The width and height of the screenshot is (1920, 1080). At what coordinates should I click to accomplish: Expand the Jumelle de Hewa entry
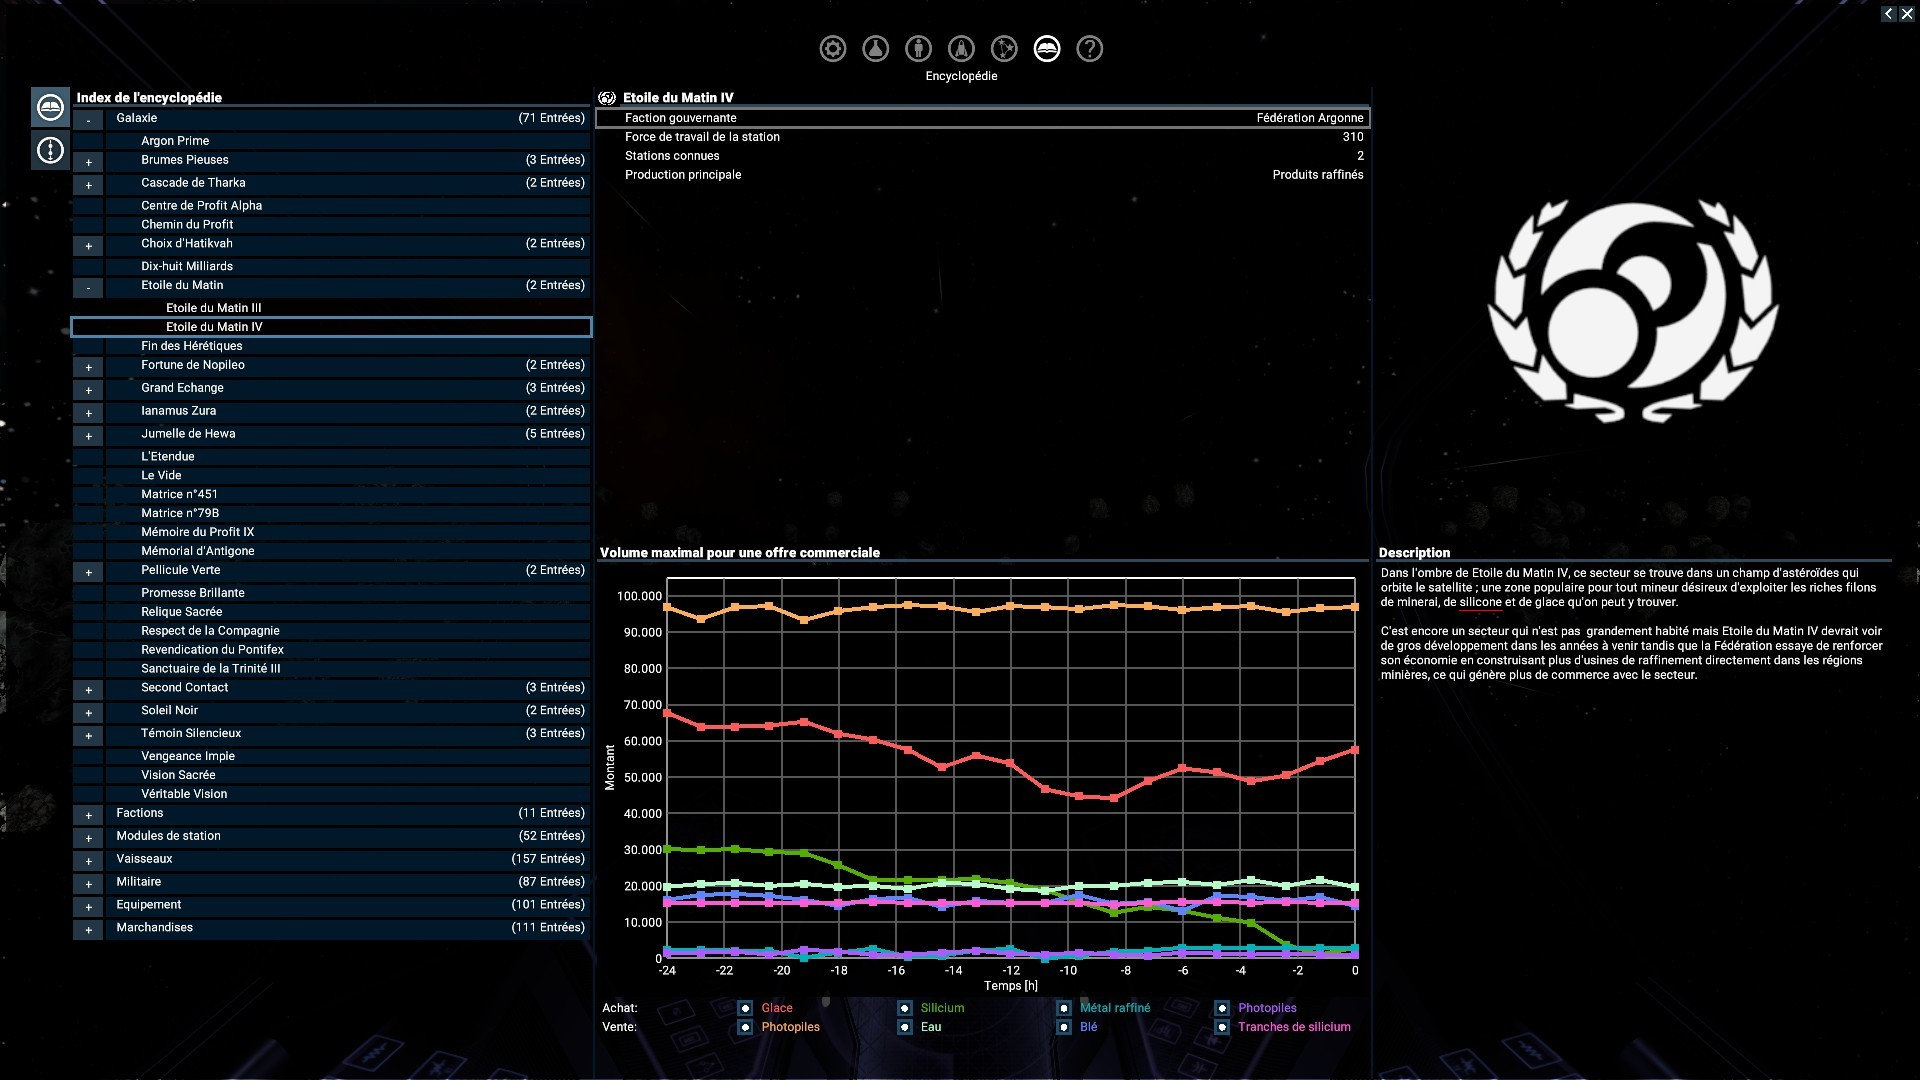point(88,436)
